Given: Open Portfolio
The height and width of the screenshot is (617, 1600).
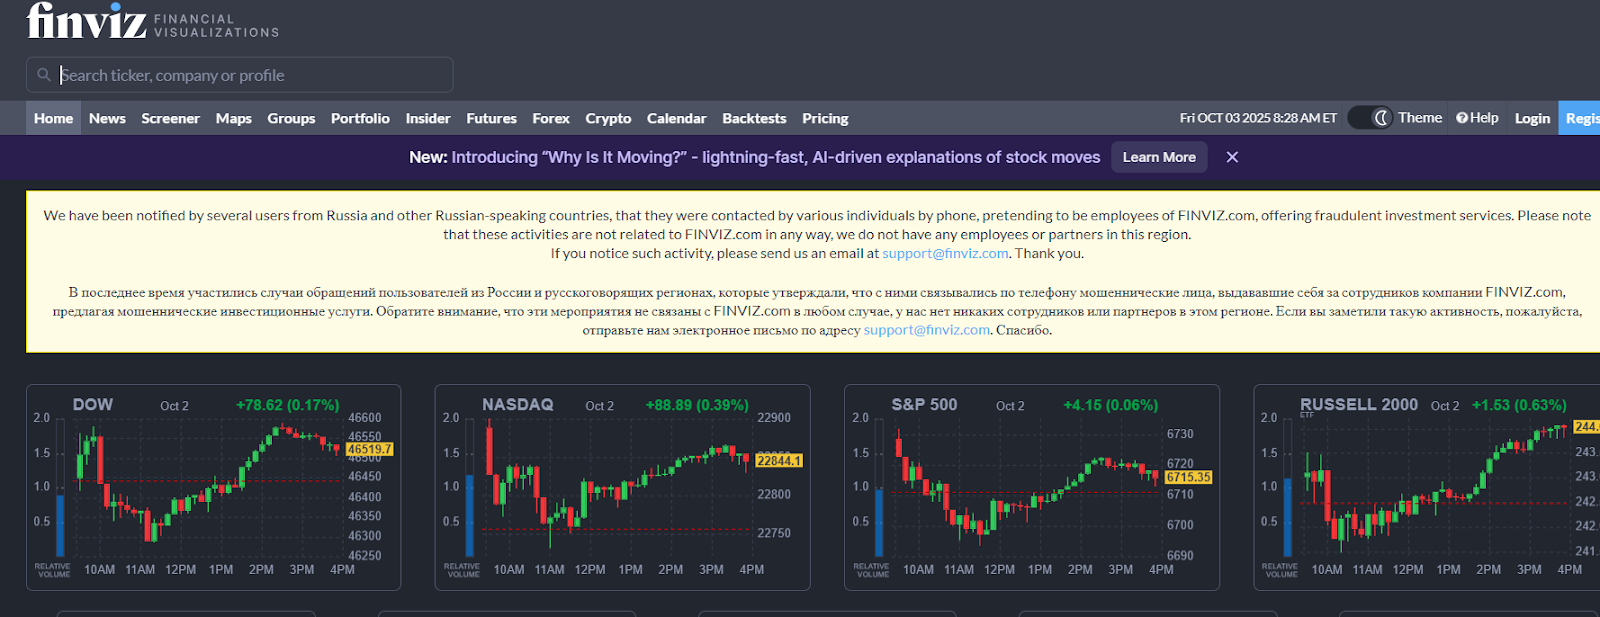Looking at the screenshot, I should tap(360, 118).
